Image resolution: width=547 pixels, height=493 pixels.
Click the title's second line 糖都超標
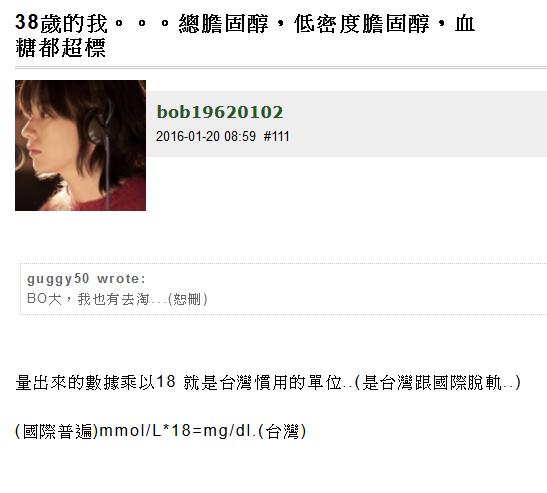(60, 48)
